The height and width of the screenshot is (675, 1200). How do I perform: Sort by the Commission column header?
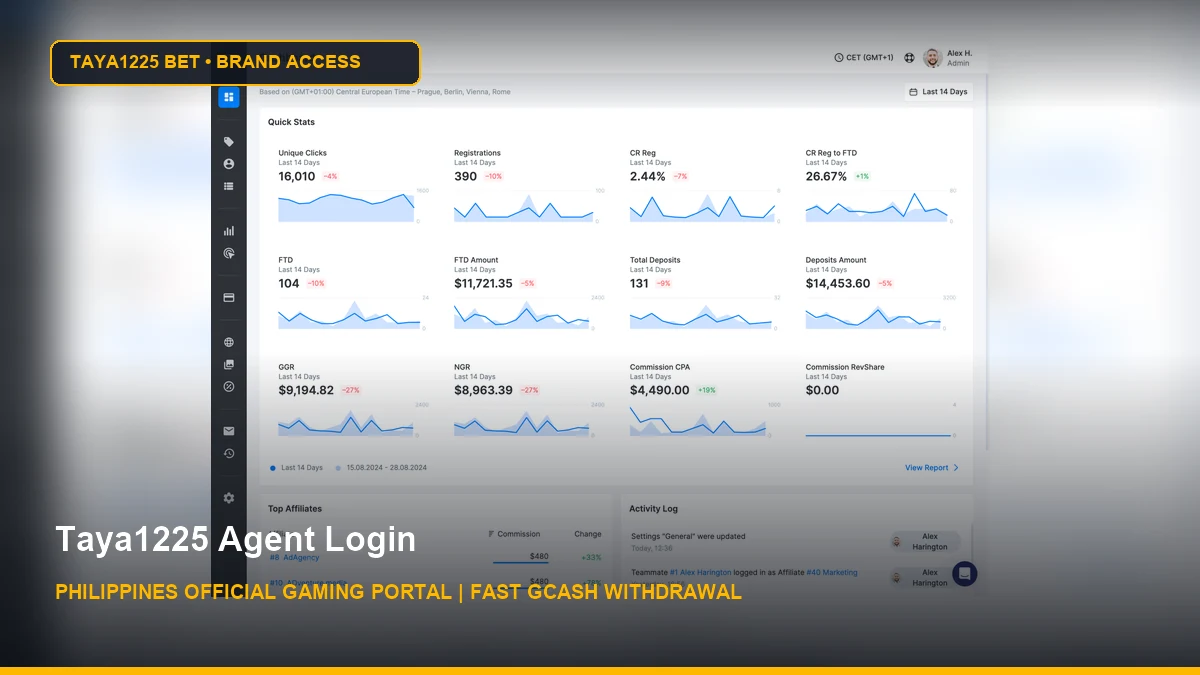coord(514,534)
